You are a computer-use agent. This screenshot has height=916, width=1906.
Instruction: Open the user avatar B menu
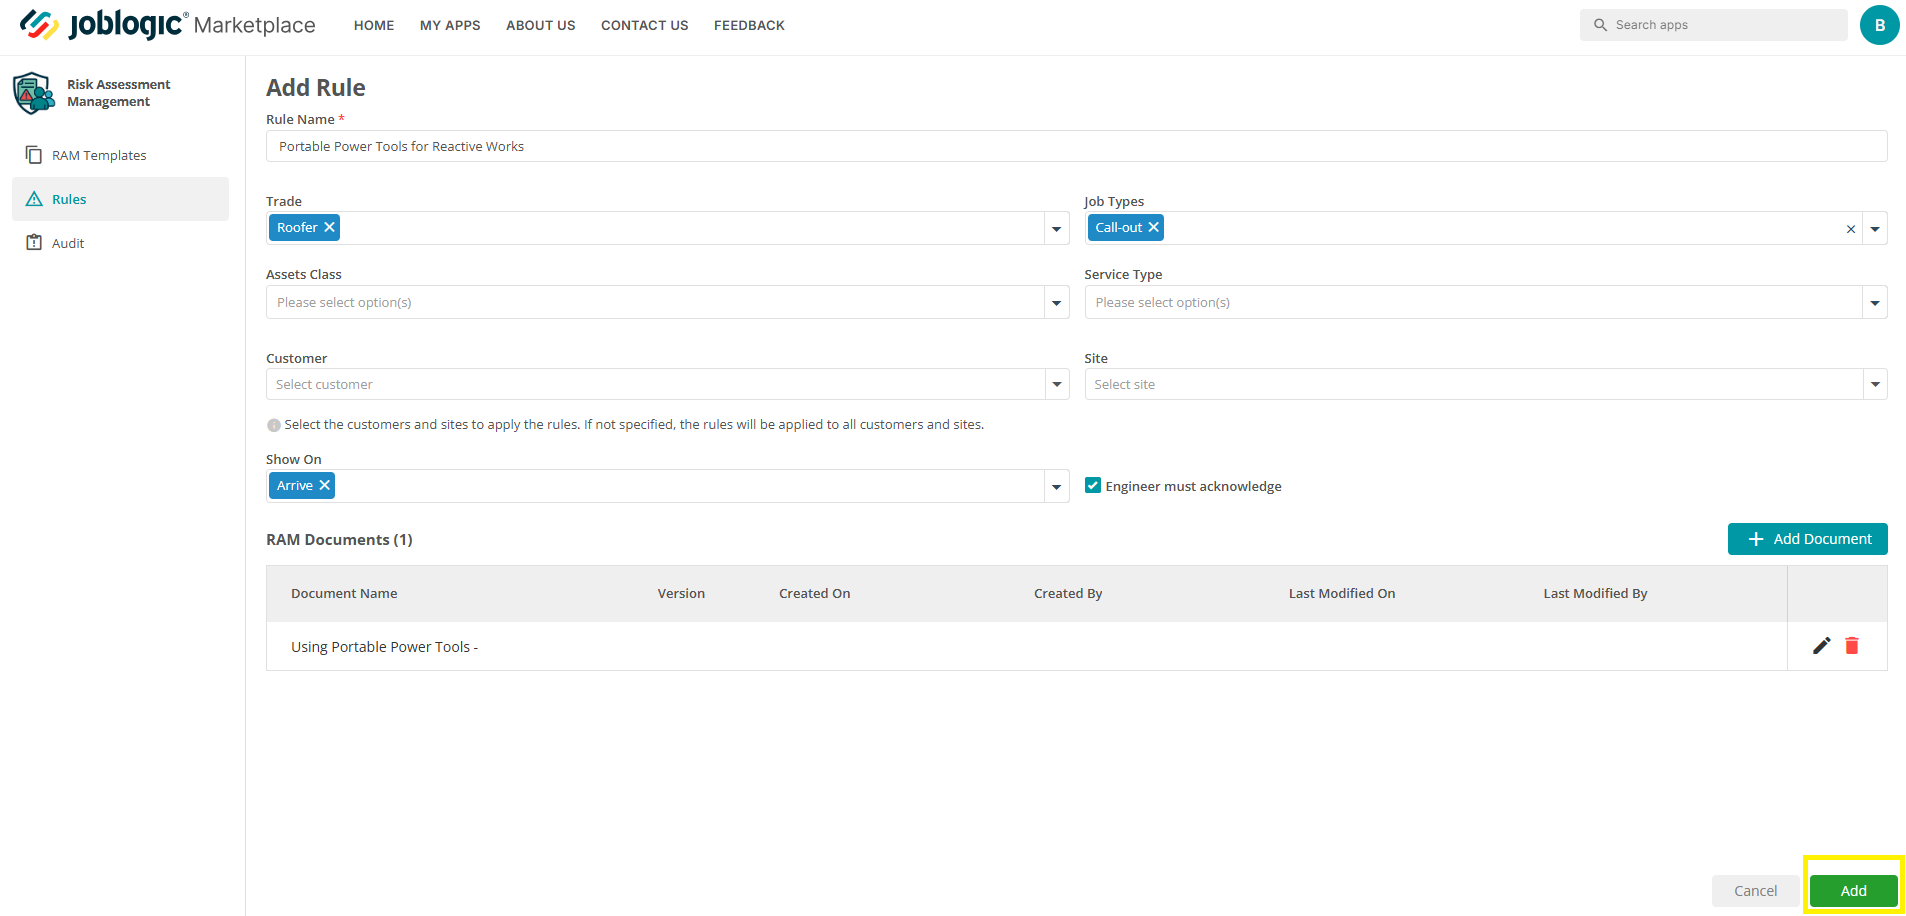coord(1879,25)
